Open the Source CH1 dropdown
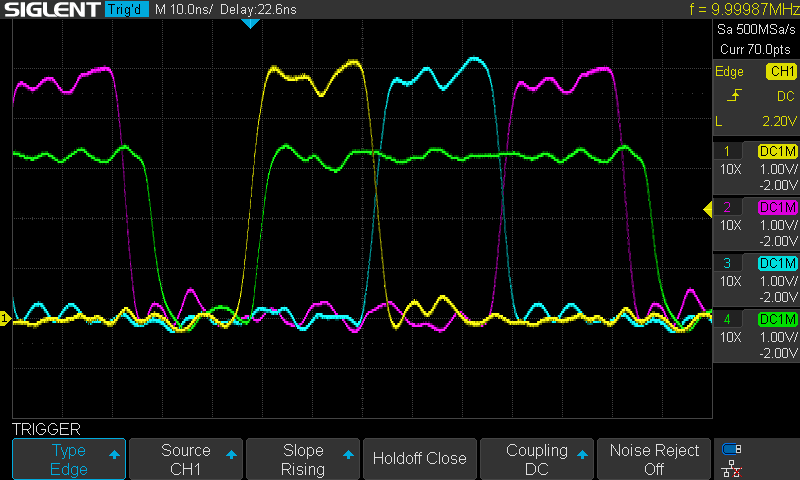 pos(186,459)
